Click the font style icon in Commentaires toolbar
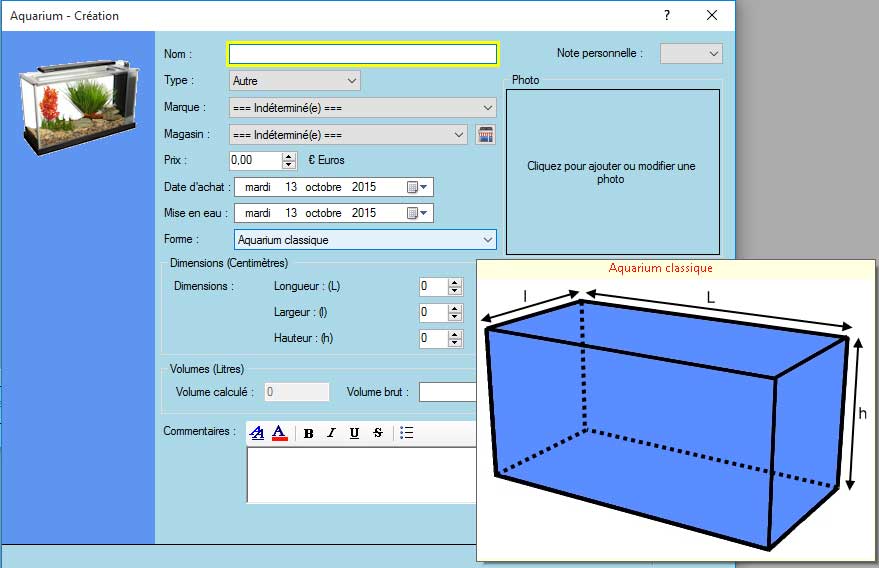879x568 pixels. [257, 433]
